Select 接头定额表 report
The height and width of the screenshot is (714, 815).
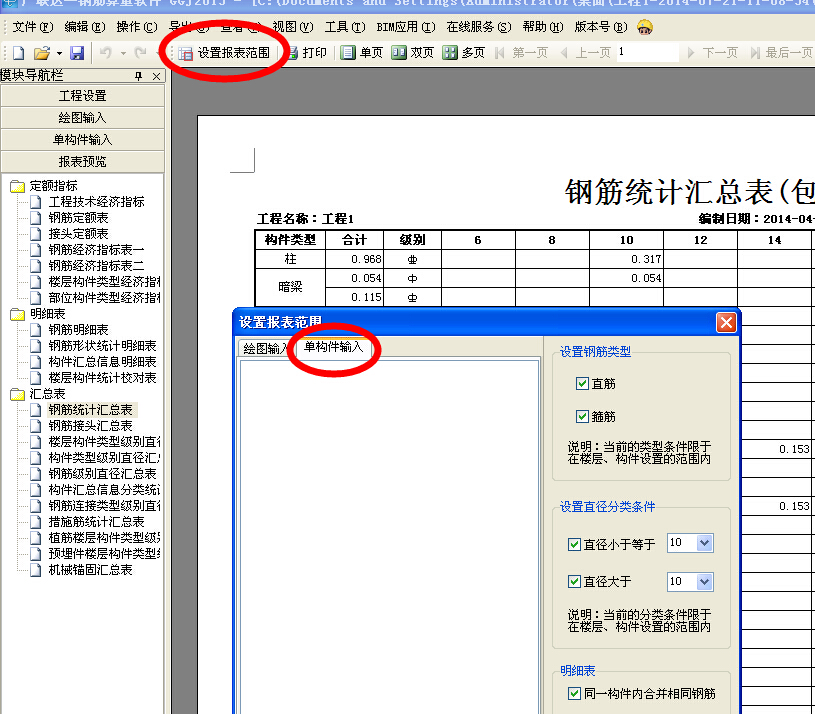click(x=78, y=234)
